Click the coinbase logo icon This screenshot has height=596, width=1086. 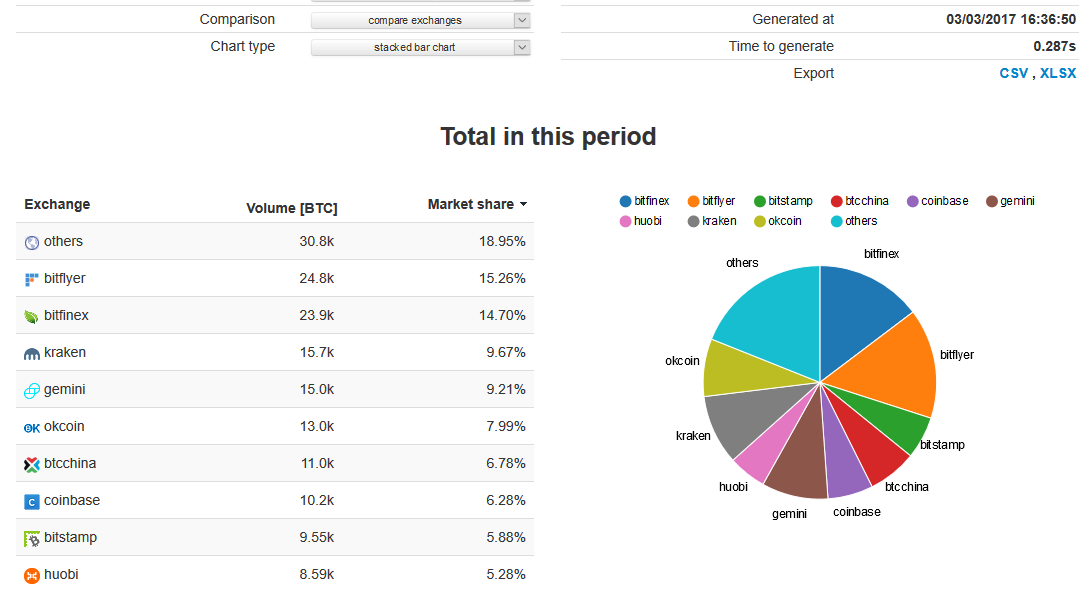[32, 501]
